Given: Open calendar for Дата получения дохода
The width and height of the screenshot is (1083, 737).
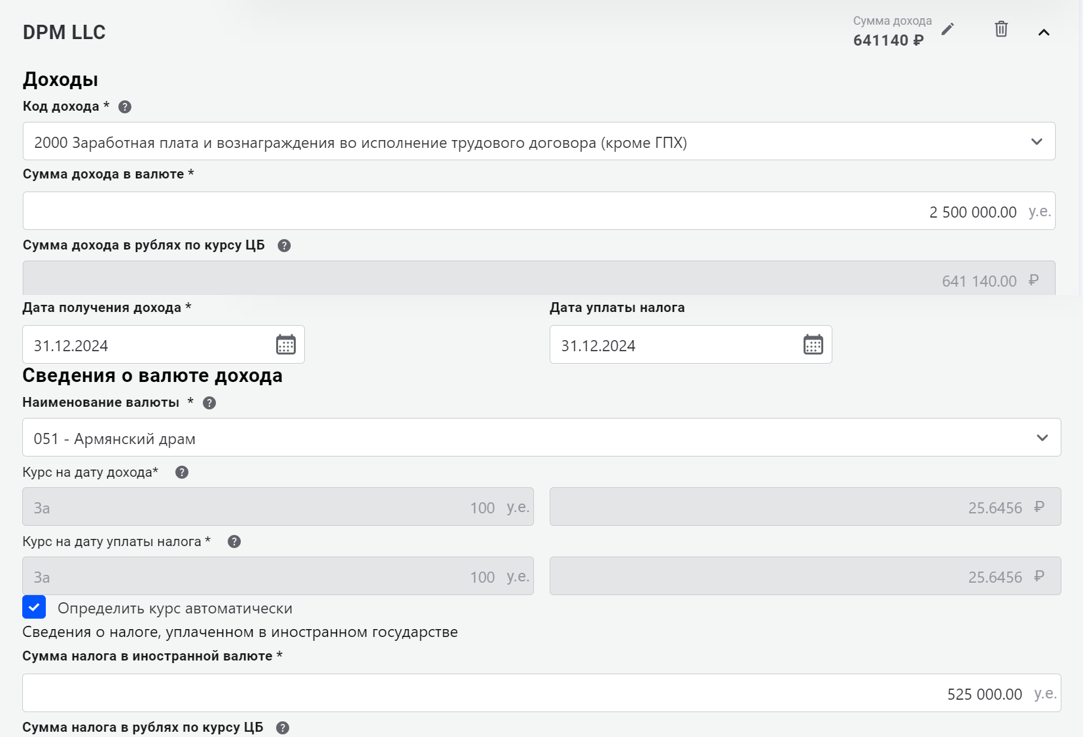Looking at the screenshot, I should click(285, 345).
